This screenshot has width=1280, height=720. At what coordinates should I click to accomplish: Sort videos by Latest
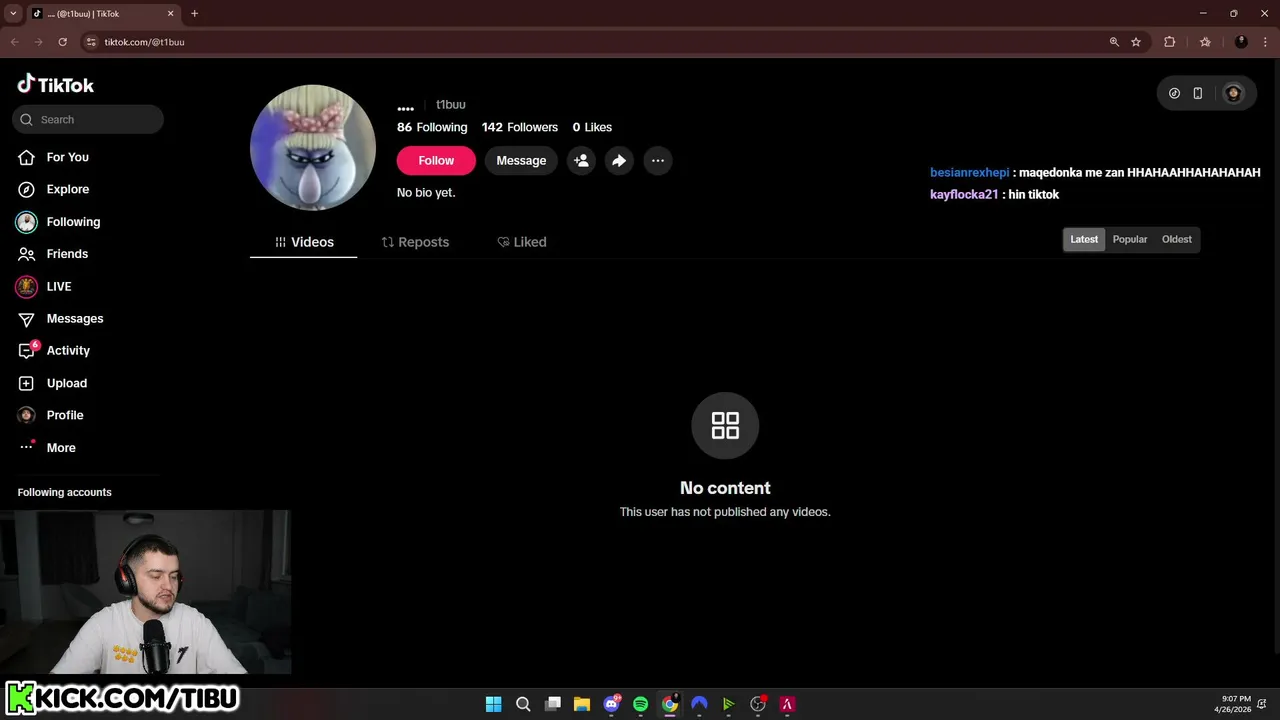1084,239
